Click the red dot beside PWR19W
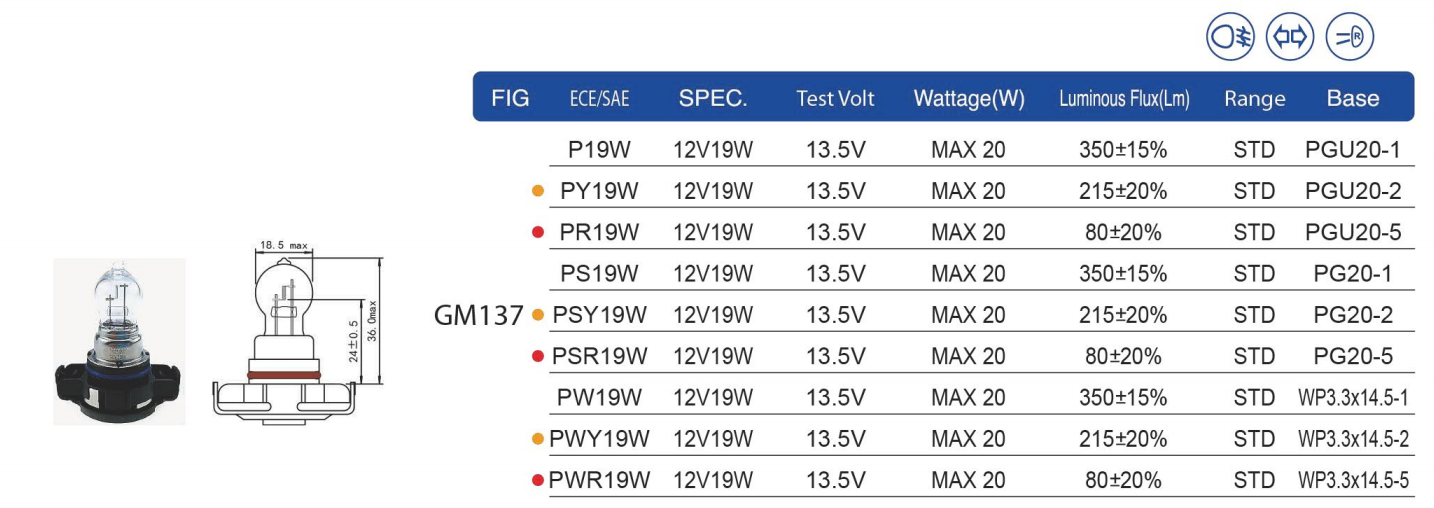 point(538,480)
